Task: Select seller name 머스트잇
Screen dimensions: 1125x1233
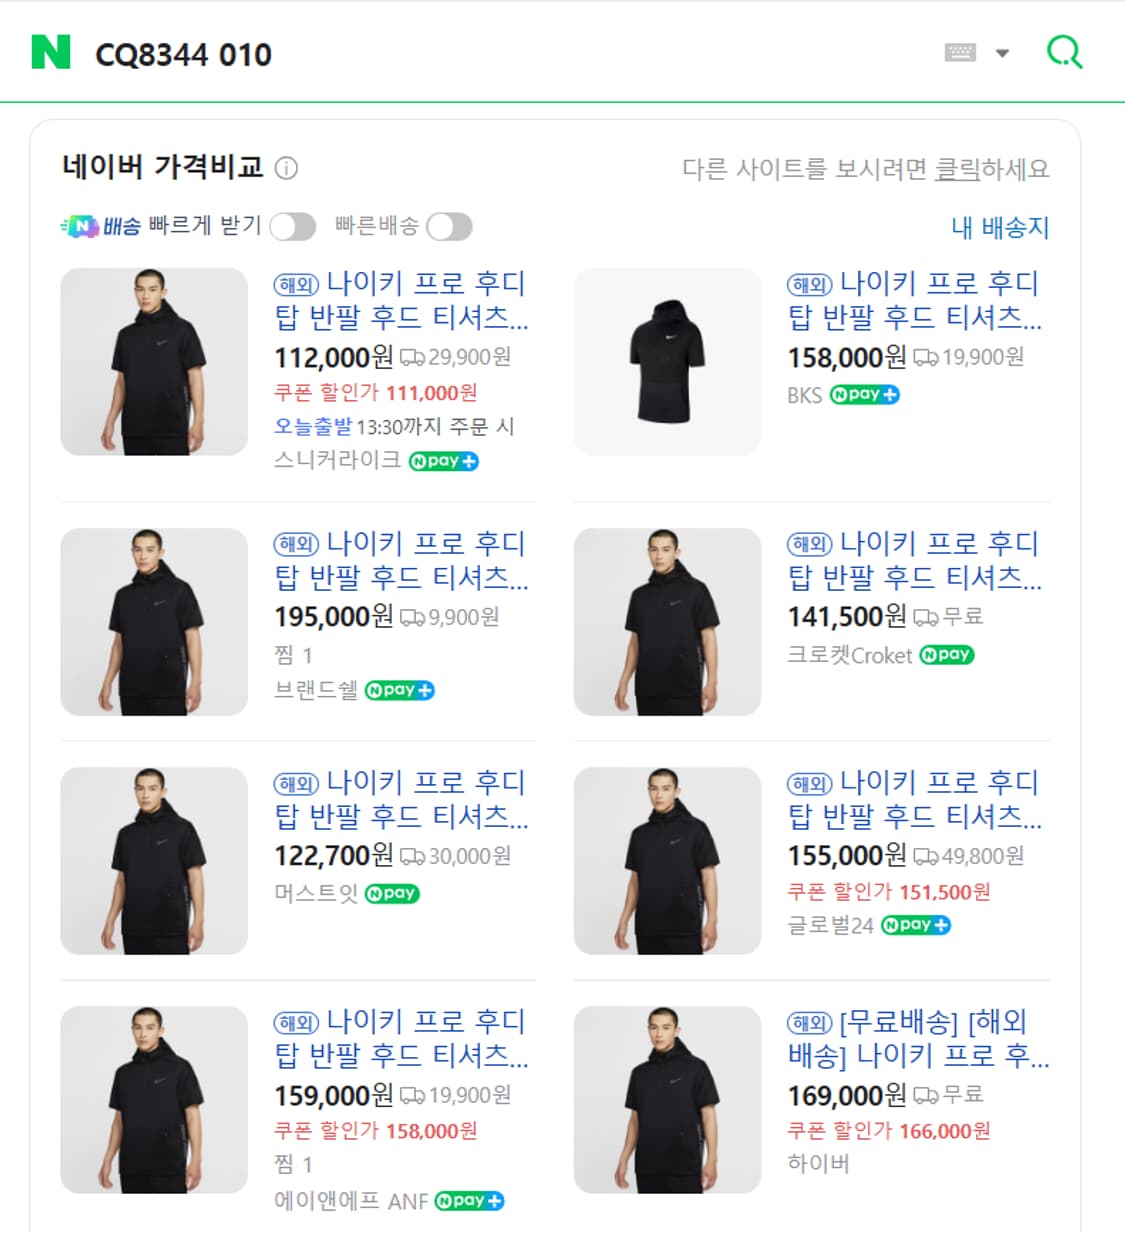Action: [316, 894]
